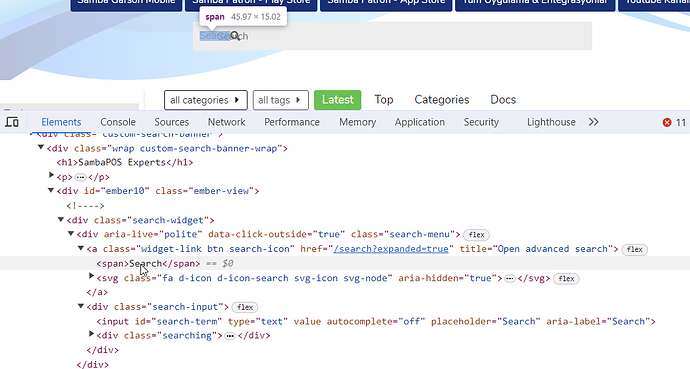The width and height of the screenshot is (690, 369).
Task: Collapse the ember10 div node
Action: [51, 190]
